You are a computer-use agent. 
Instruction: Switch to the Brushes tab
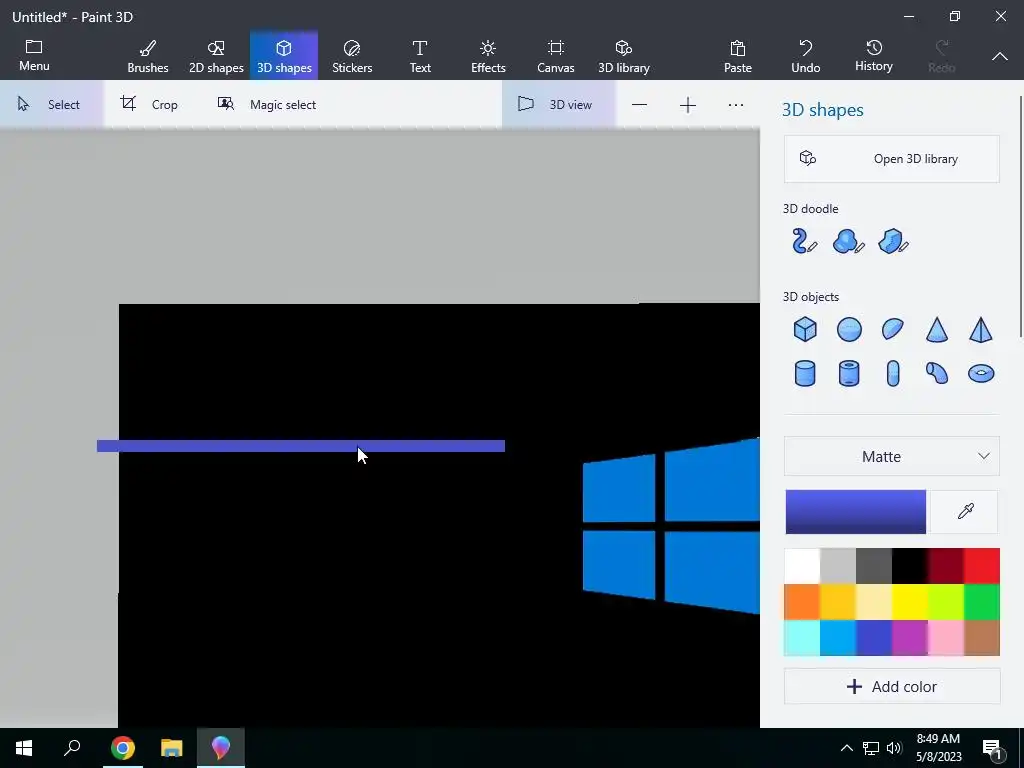[x=148, y=56]
